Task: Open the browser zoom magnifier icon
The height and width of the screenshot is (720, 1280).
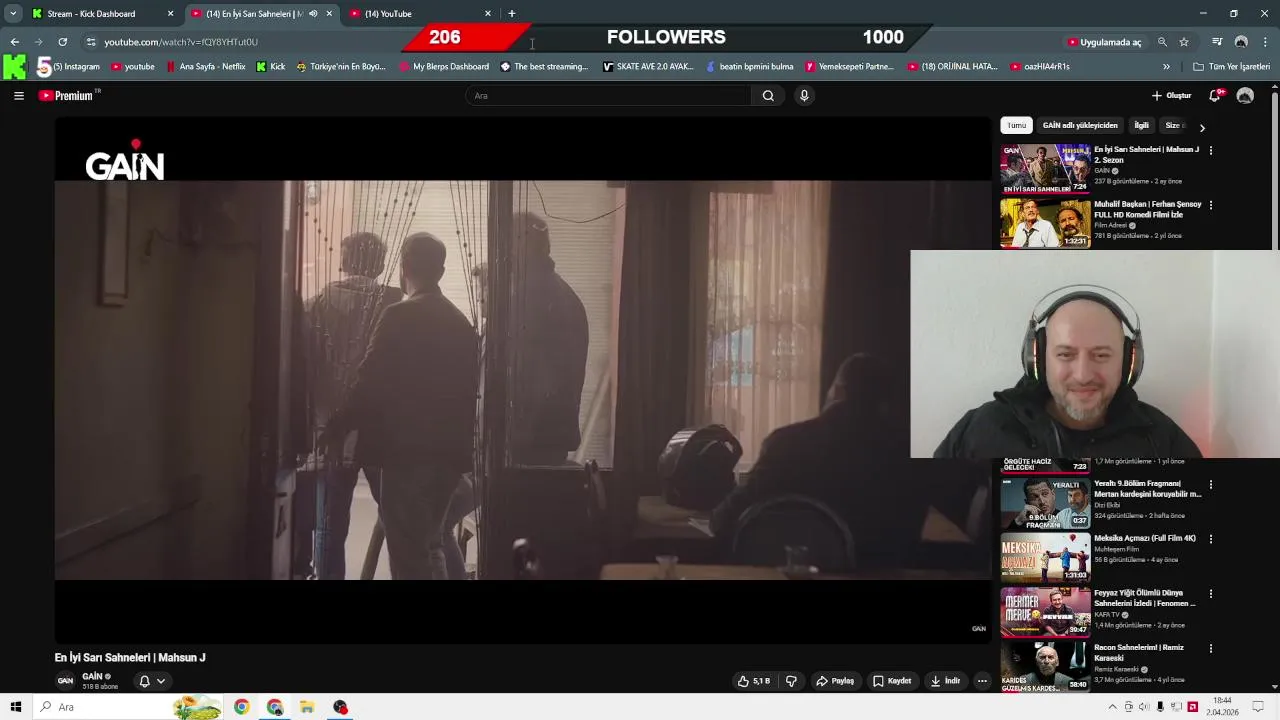Action: 1162,42
